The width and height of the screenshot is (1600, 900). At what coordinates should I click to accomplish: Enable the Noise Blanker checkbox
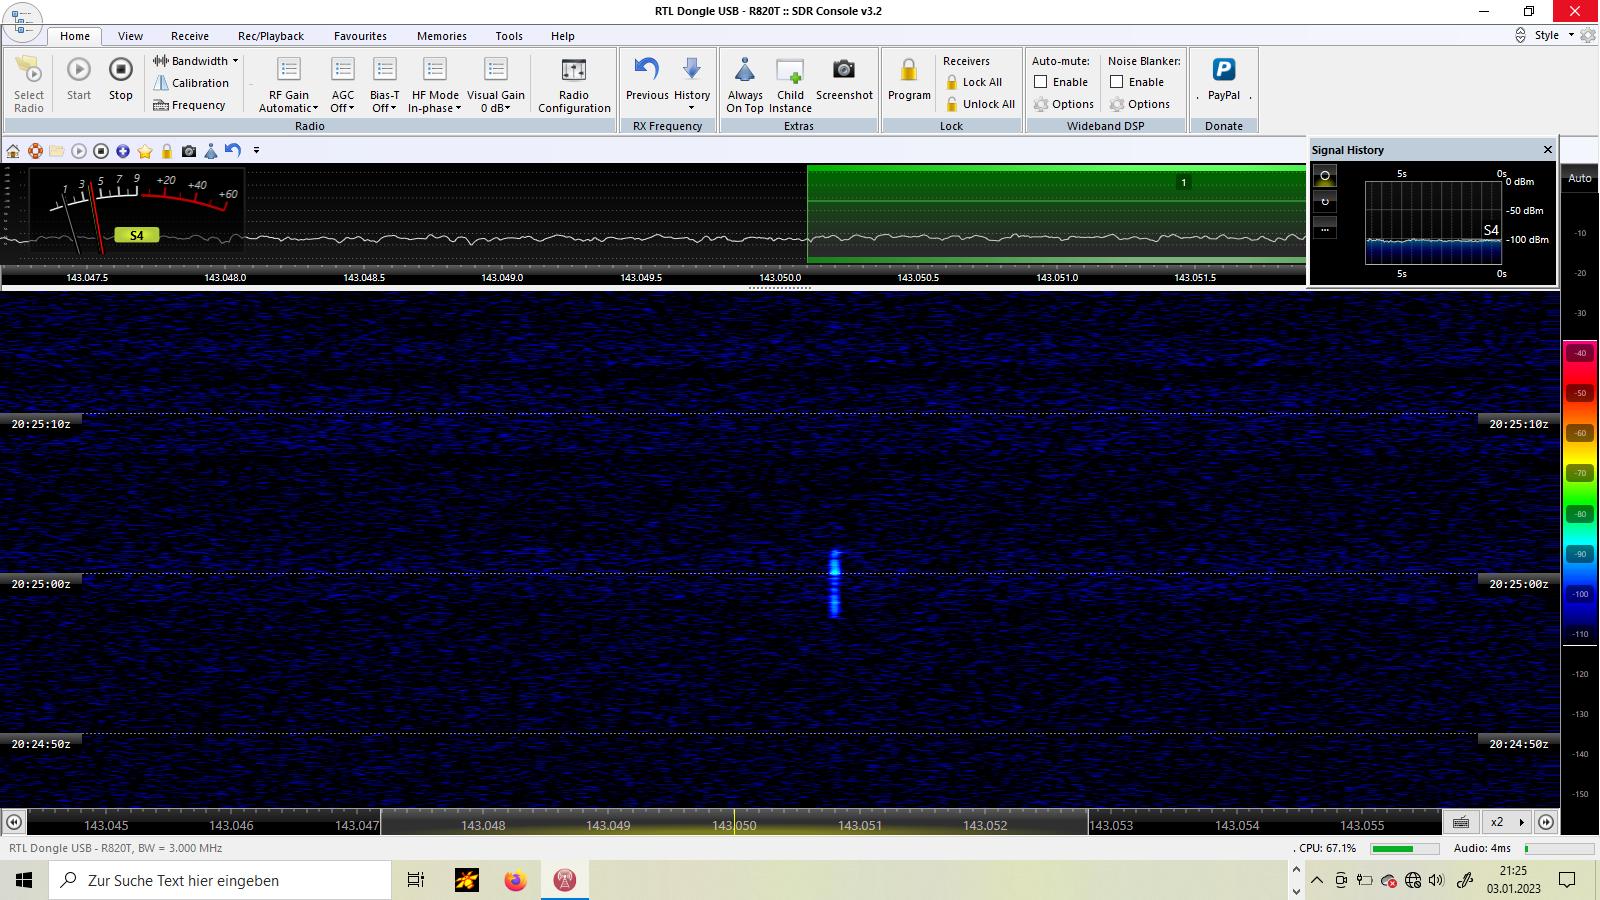[1117, 82]
